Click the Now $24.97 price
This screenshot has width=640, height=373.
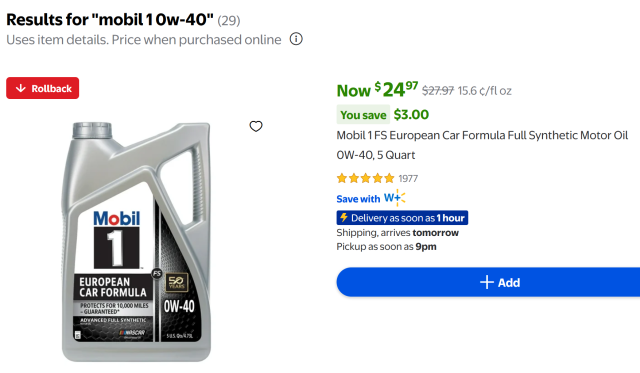coord(377,90)
